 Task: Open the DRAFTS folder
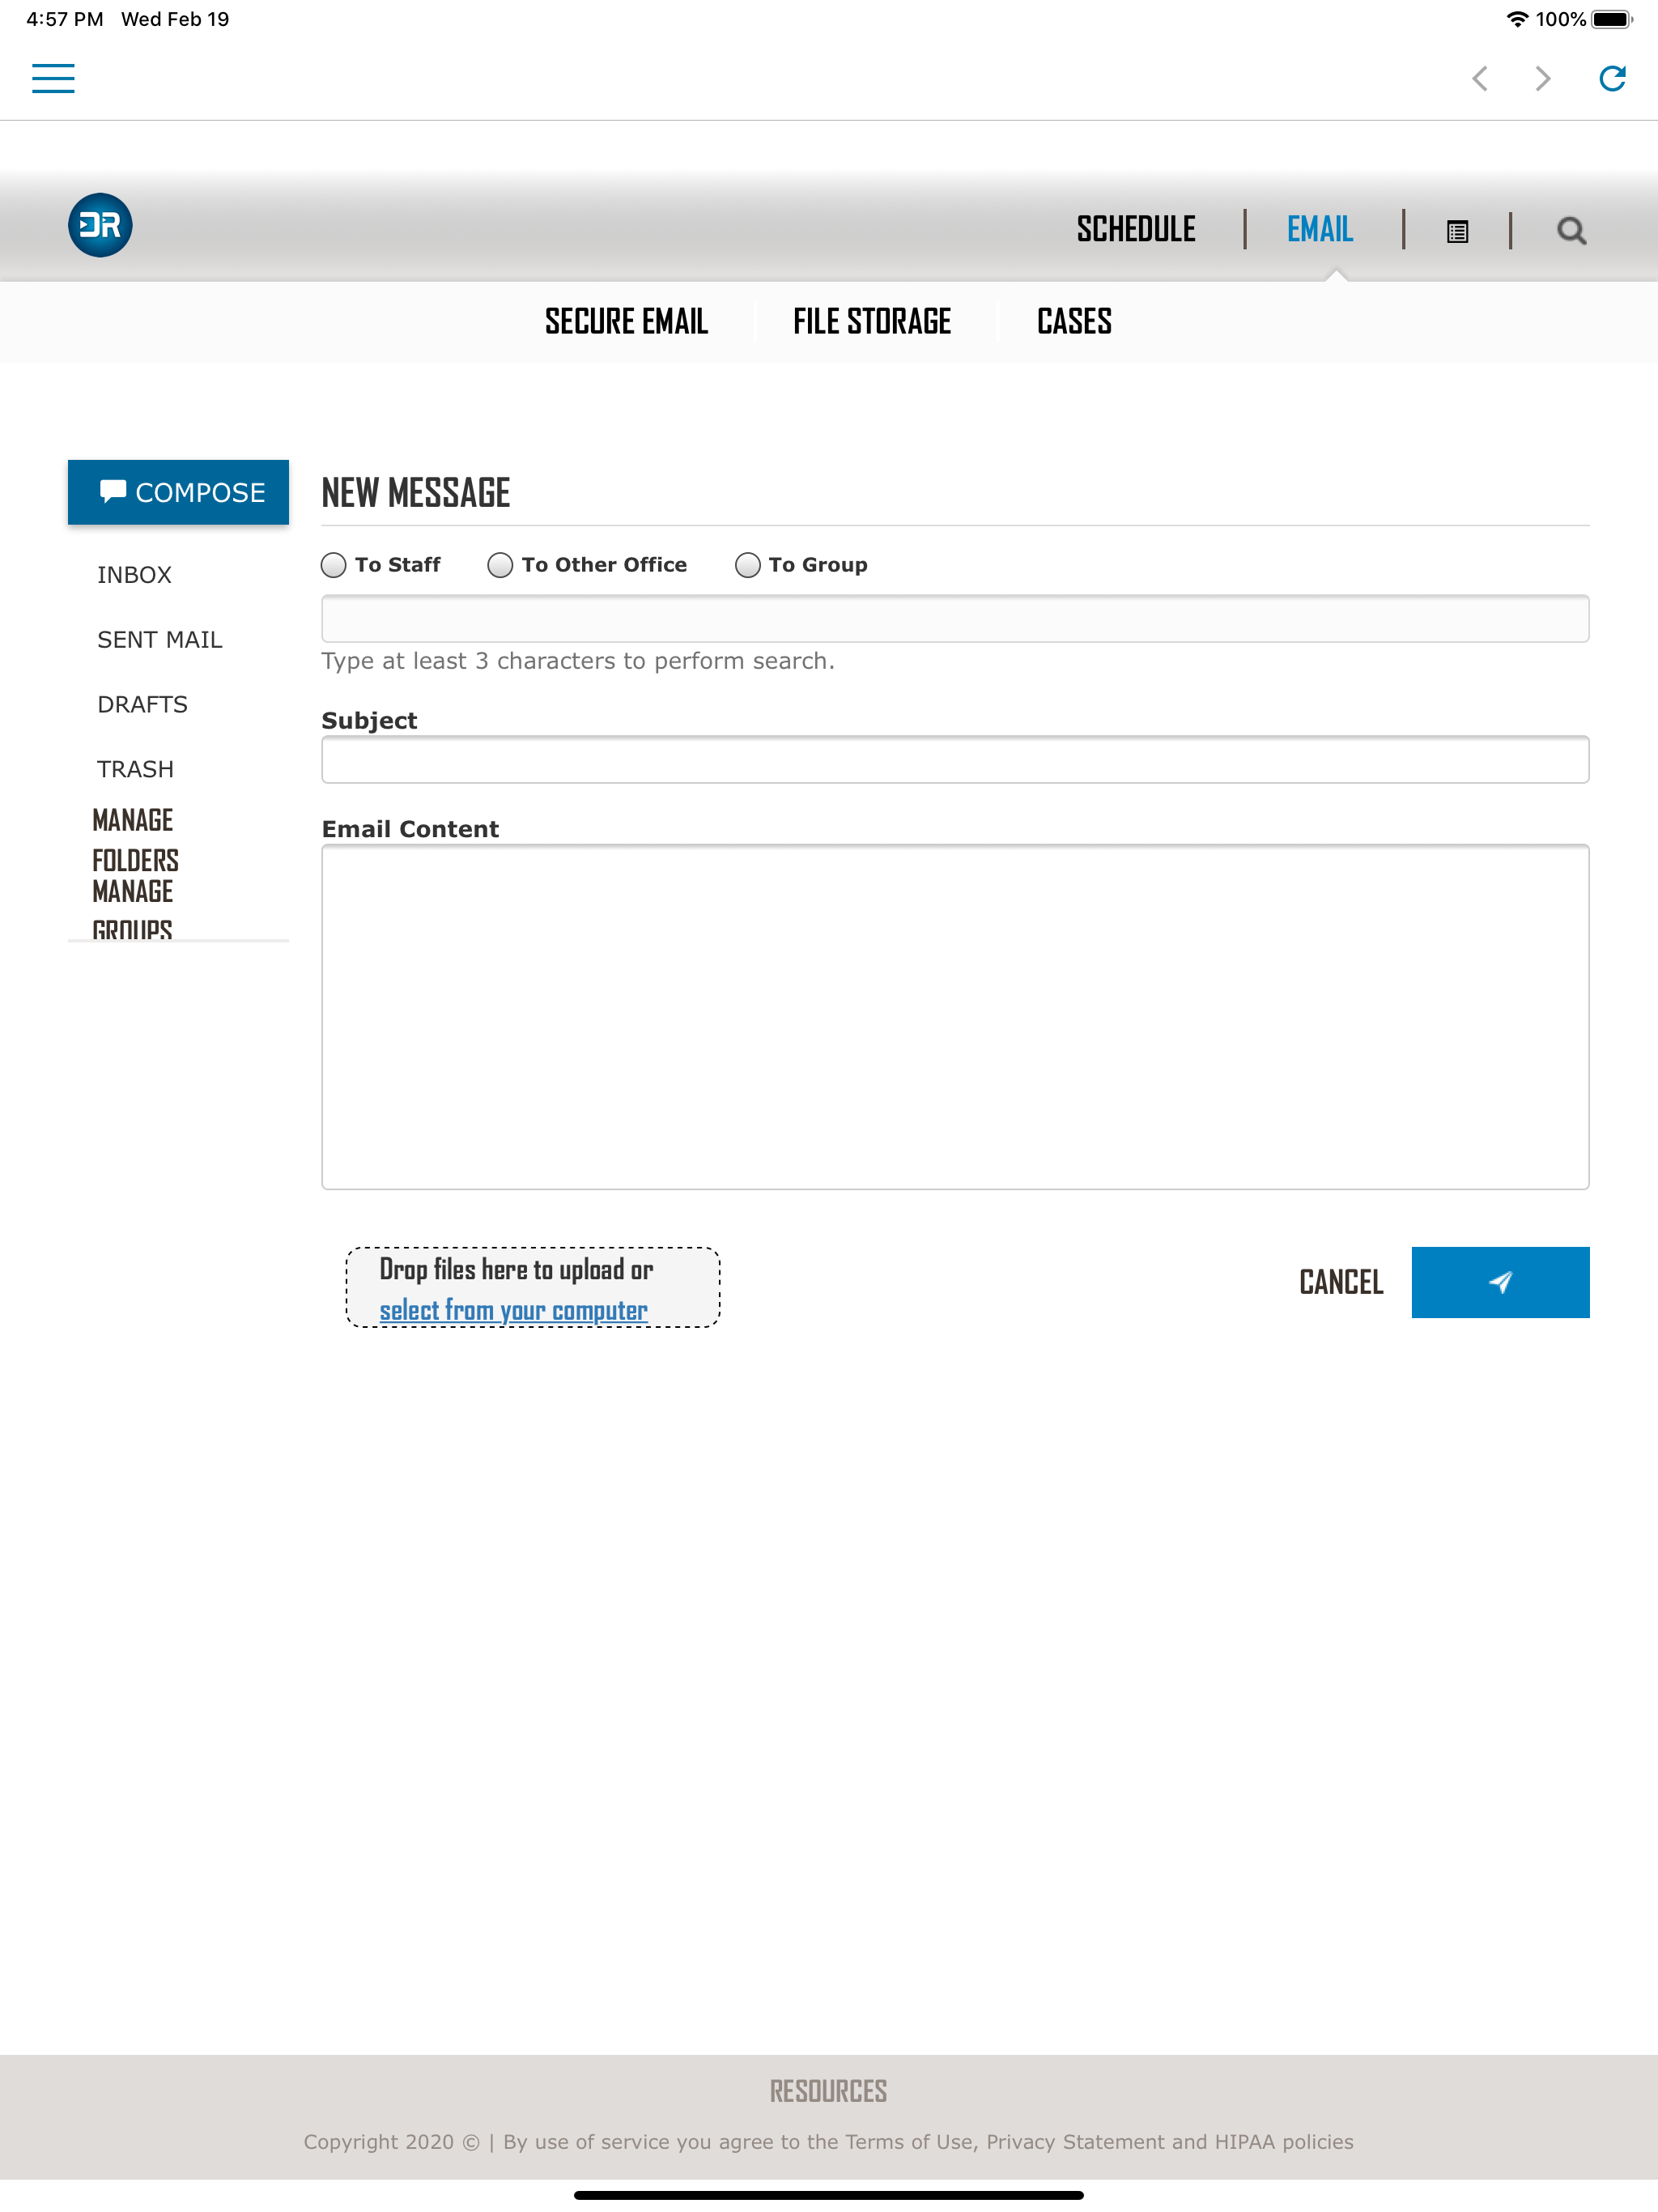pos(142,705)
